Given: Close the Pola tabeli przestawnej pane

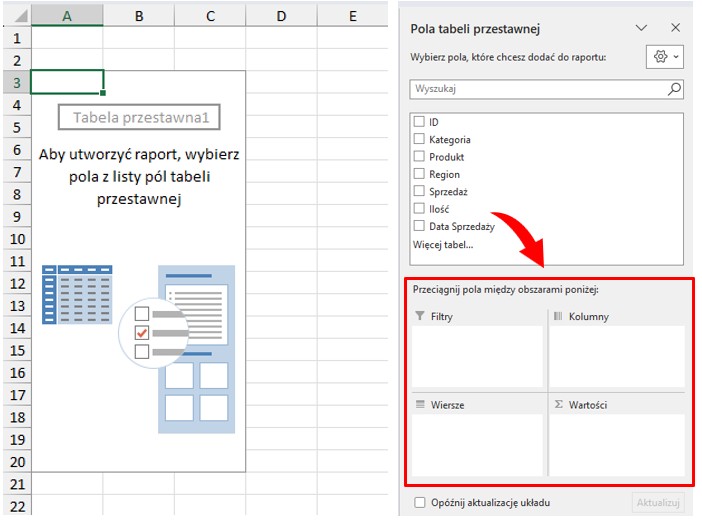Looking at the screenshot, I should point(676,28).
